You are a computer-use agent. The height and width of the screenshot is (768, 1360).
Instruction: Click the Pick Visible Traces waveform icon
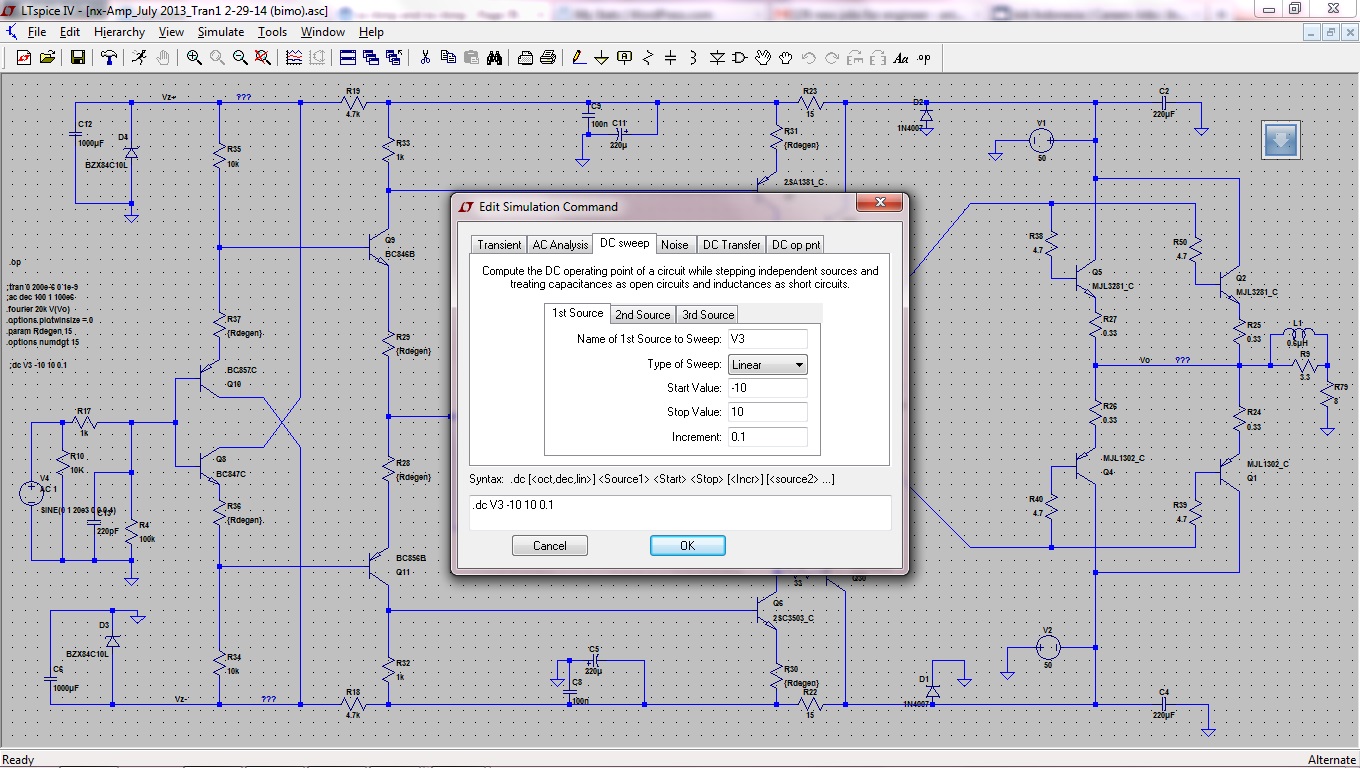[294, 58]
